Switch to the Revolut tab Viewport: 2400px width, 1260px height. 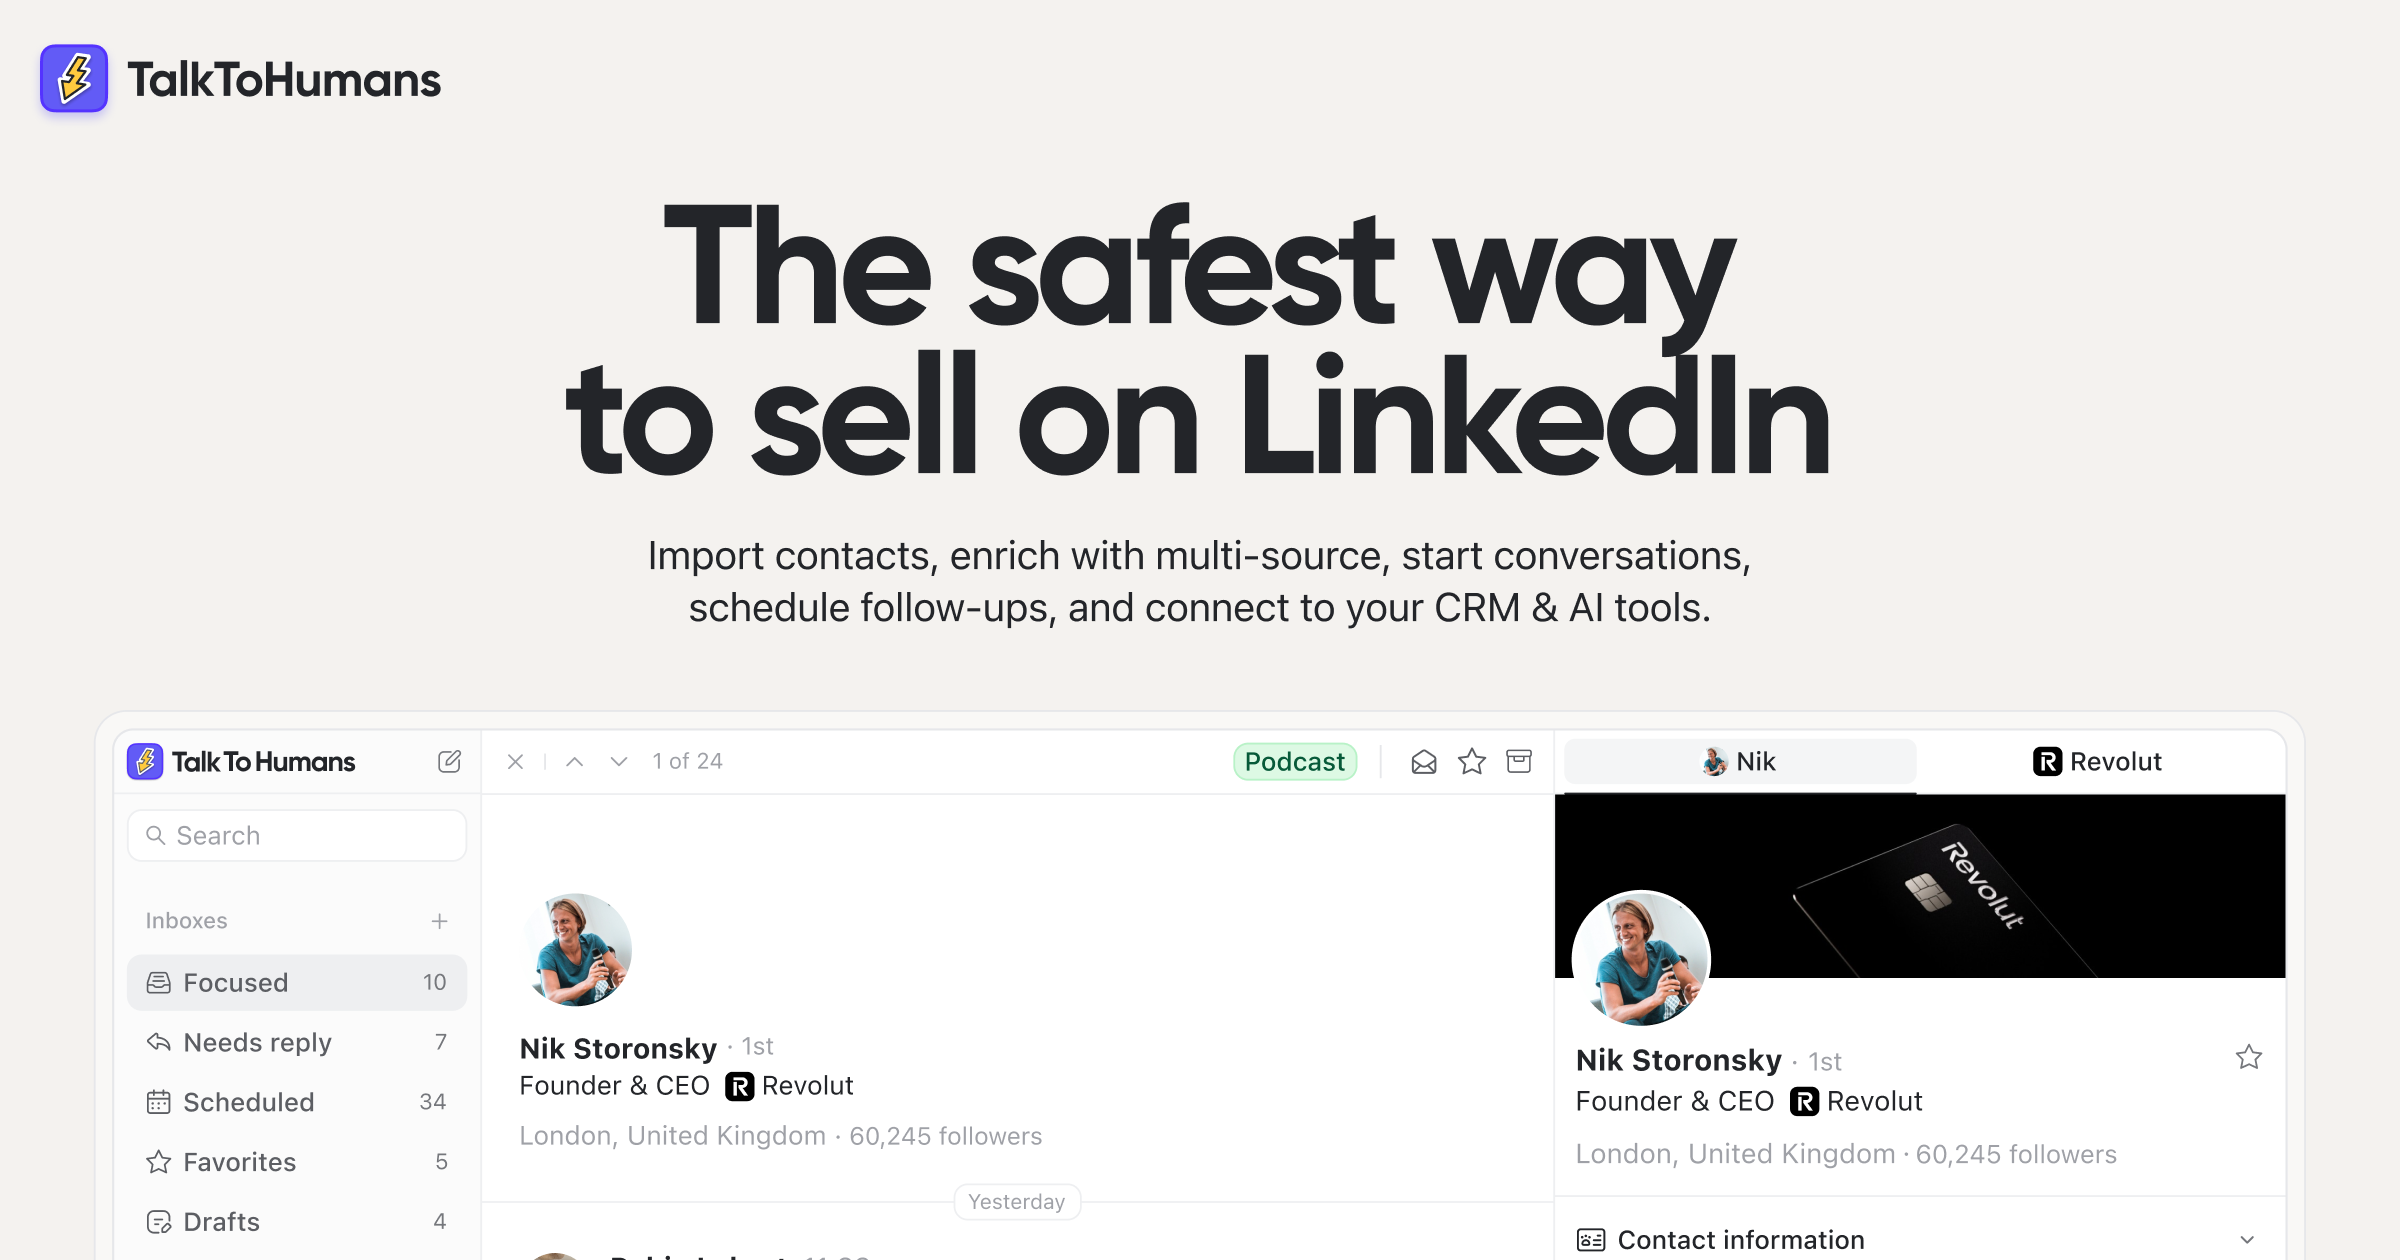[2098, 762]
